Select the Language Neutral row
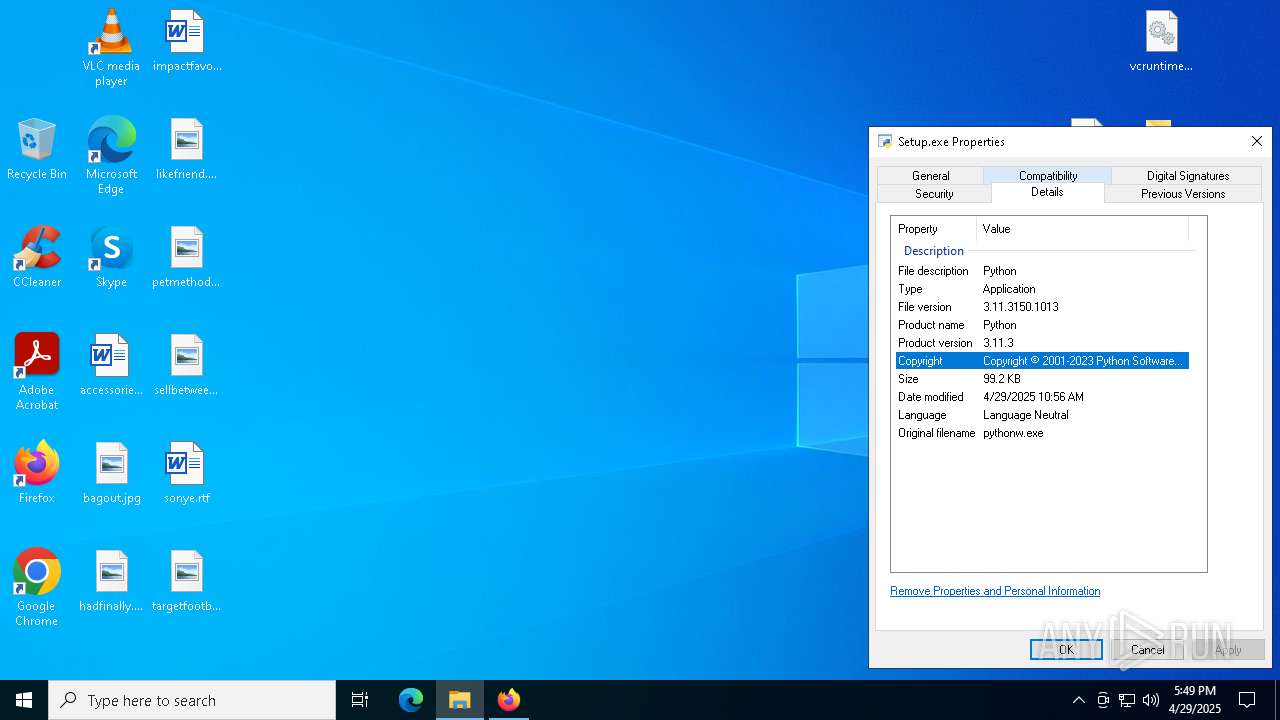Viewport: 1280px width, 720px height. pyautogui.click(x=1042, y=415)
